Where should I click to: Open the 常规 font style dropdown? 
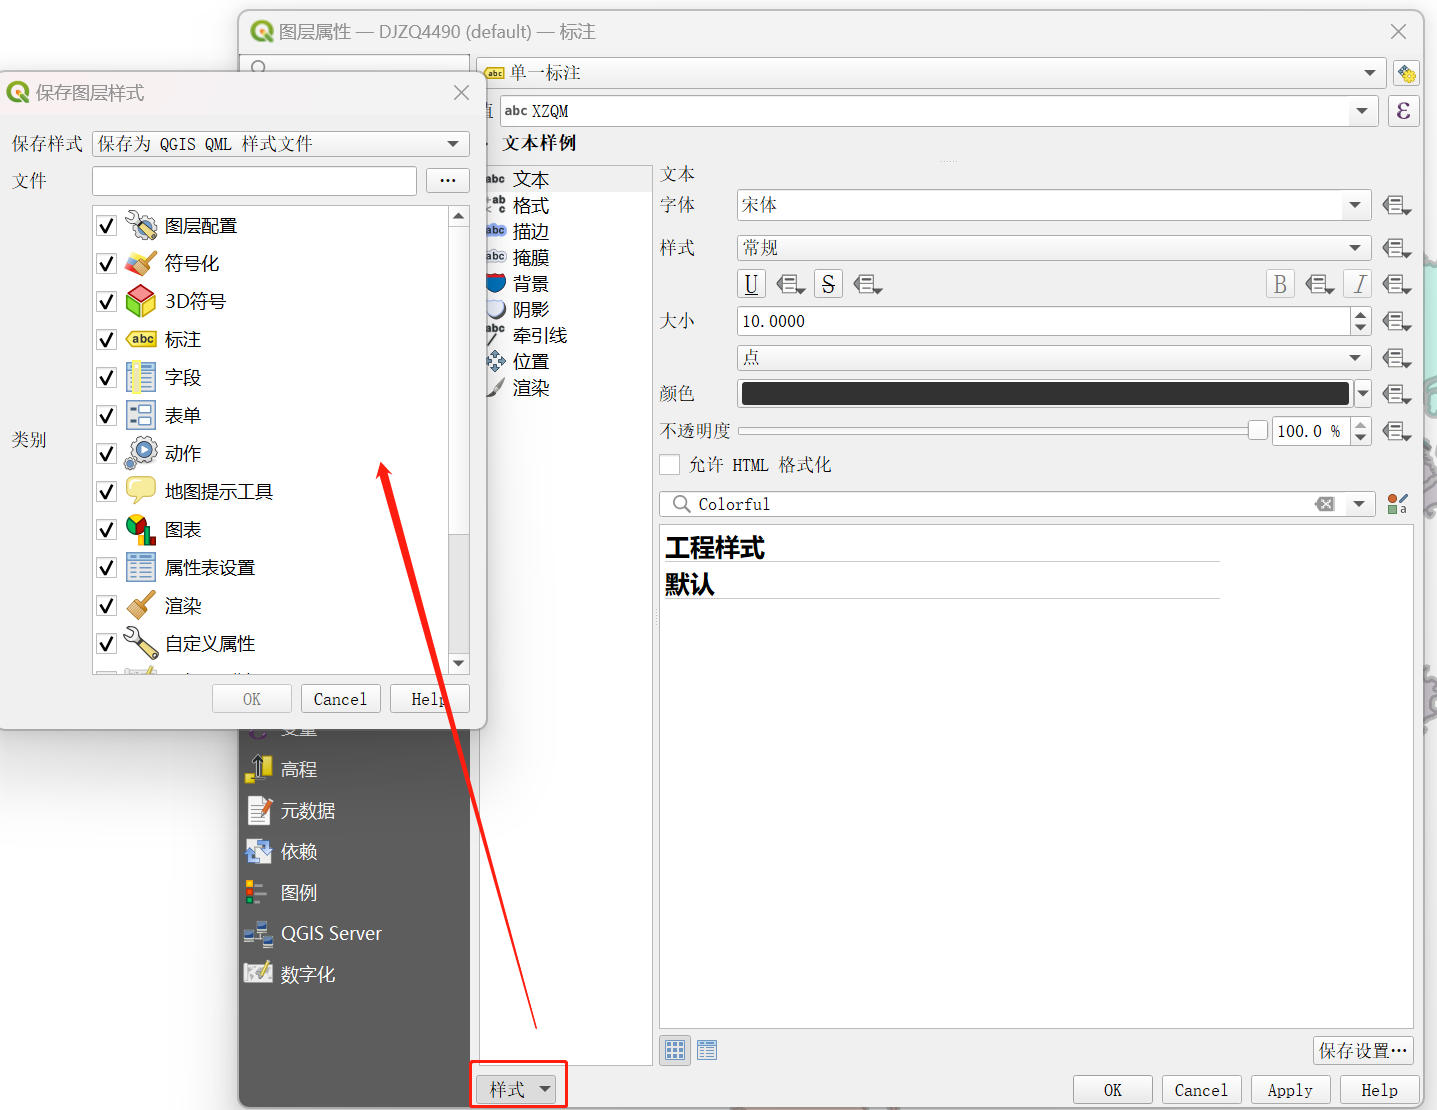click(x=1054, y=248)
